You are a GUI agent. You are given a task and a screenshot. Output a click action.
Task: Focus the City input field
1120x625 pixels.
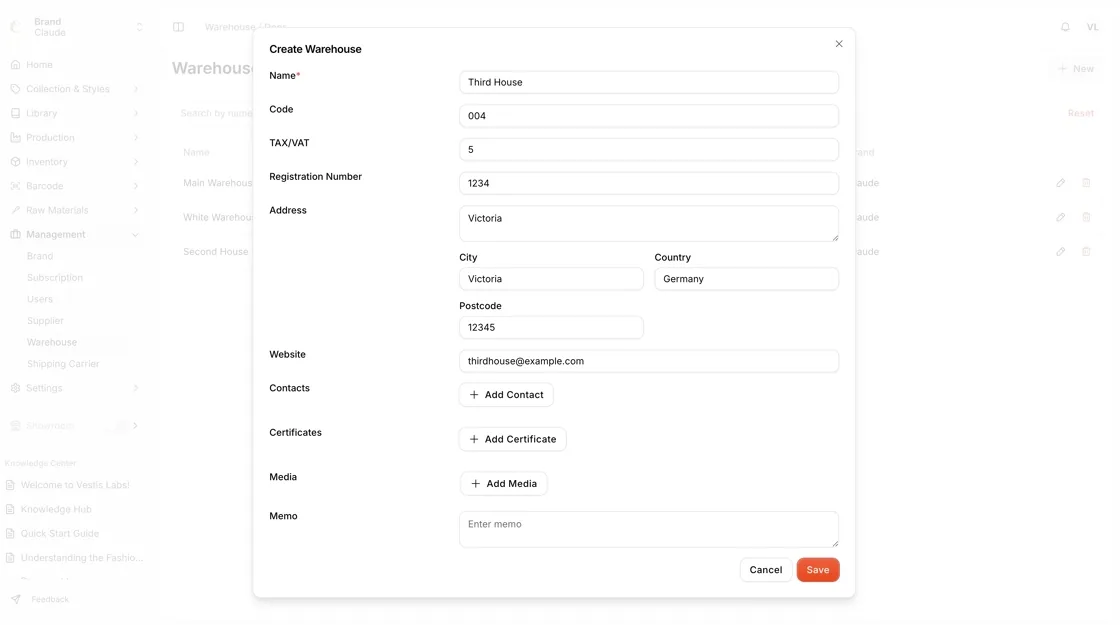[x=551, y=279]
